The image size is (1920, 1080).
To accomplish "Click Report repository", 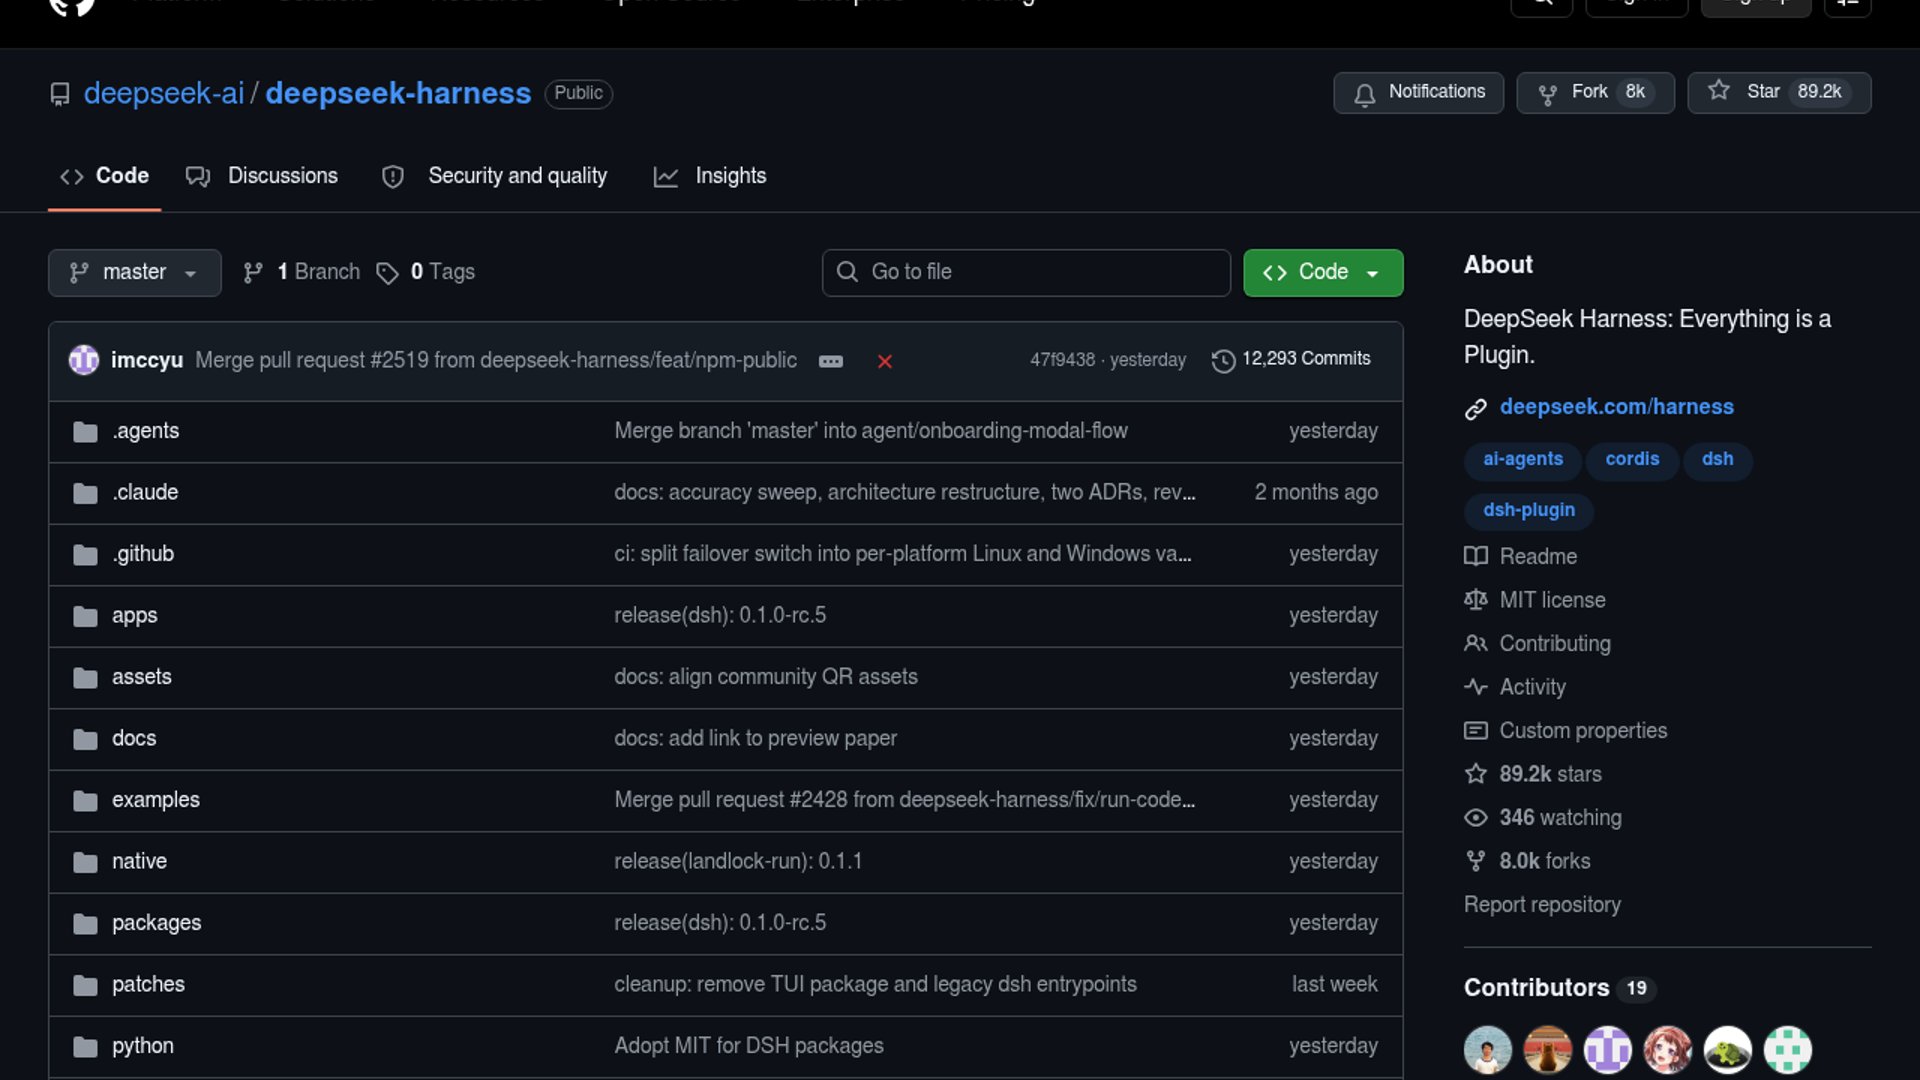I will coord(1542,905).
